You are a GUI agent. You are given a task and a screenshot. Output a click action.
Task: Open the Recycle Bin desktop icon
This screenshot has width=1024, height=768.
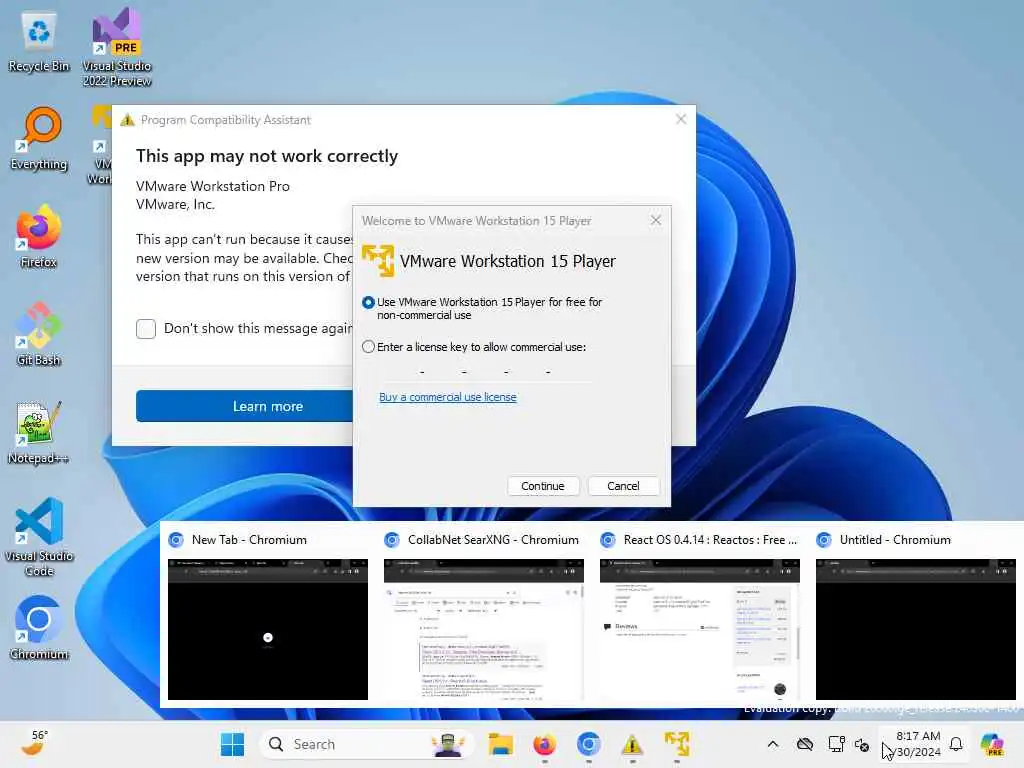[x=39, y=42]
